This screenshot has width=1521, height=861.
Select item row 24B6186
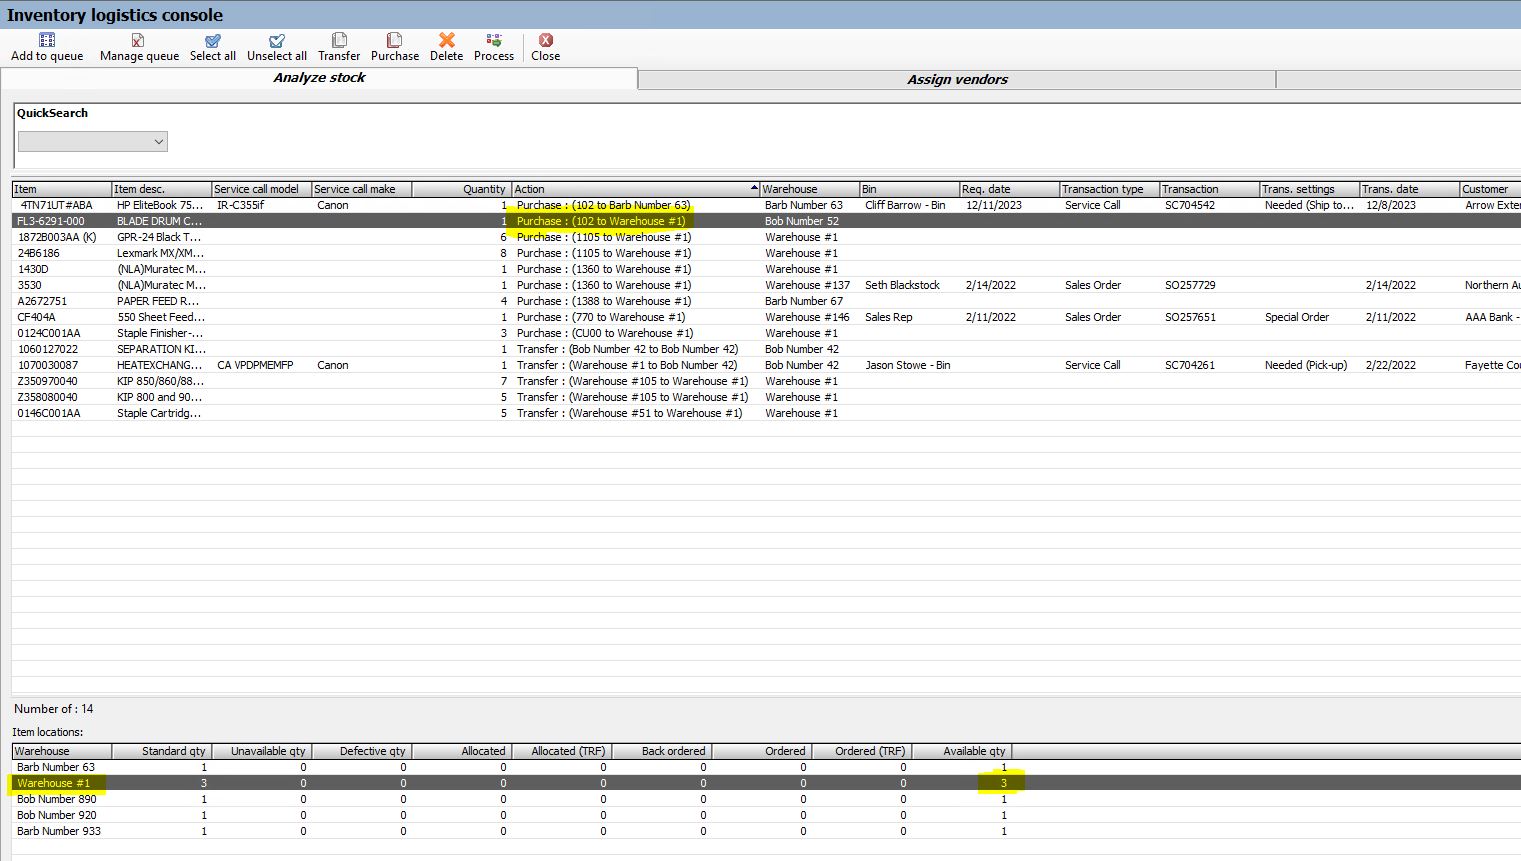tap(766, 253)
